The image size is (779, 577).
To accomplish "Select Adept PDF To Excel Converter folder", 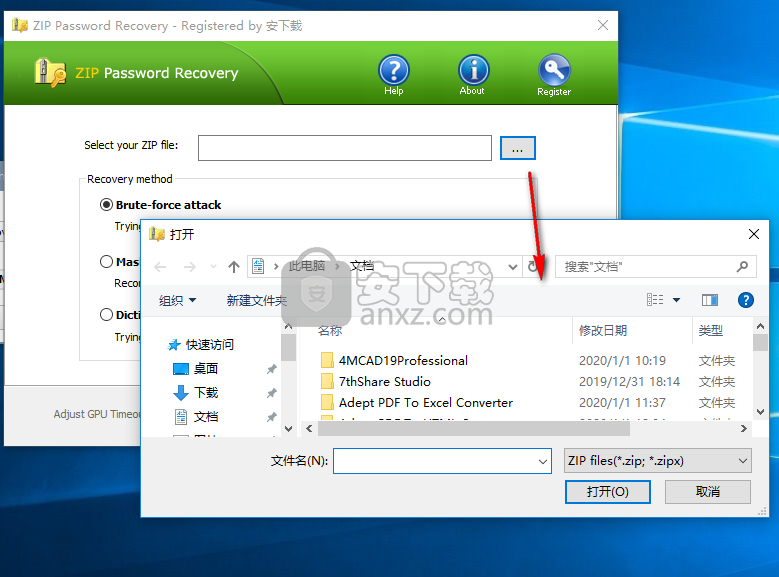I will (426, 402).
